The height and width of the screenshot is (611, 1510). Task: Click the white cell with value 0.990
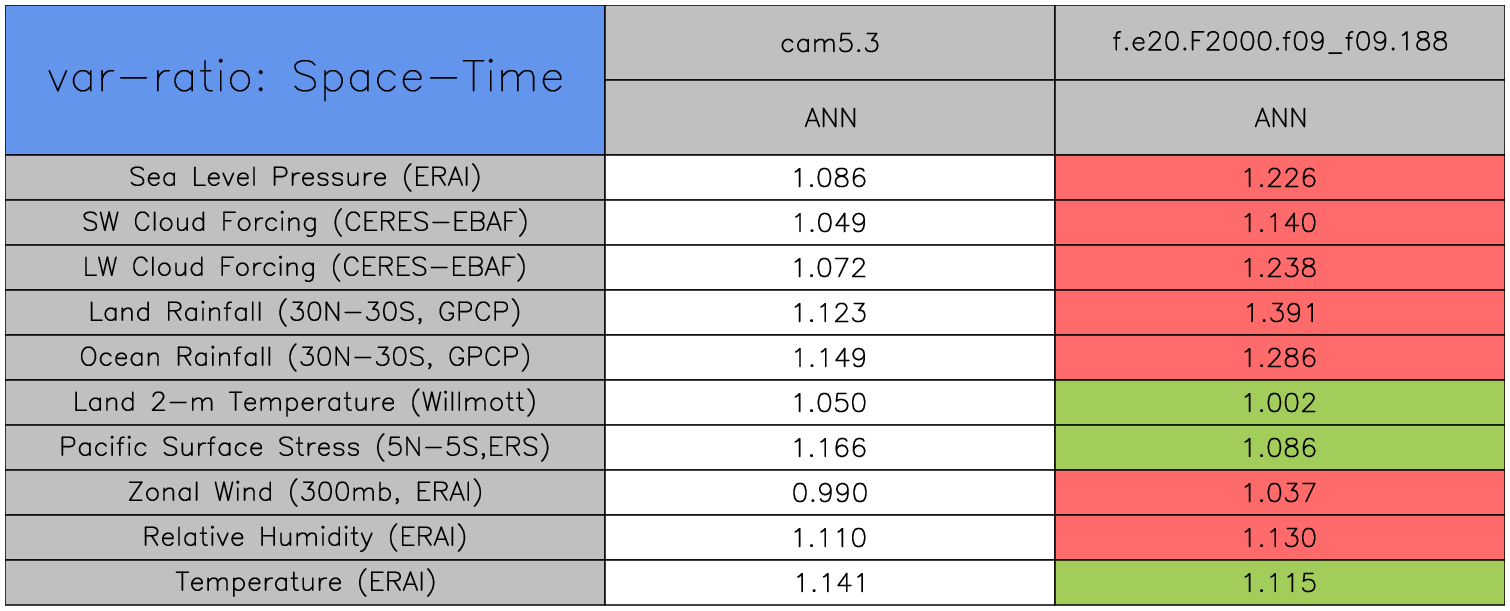point(829,493)
